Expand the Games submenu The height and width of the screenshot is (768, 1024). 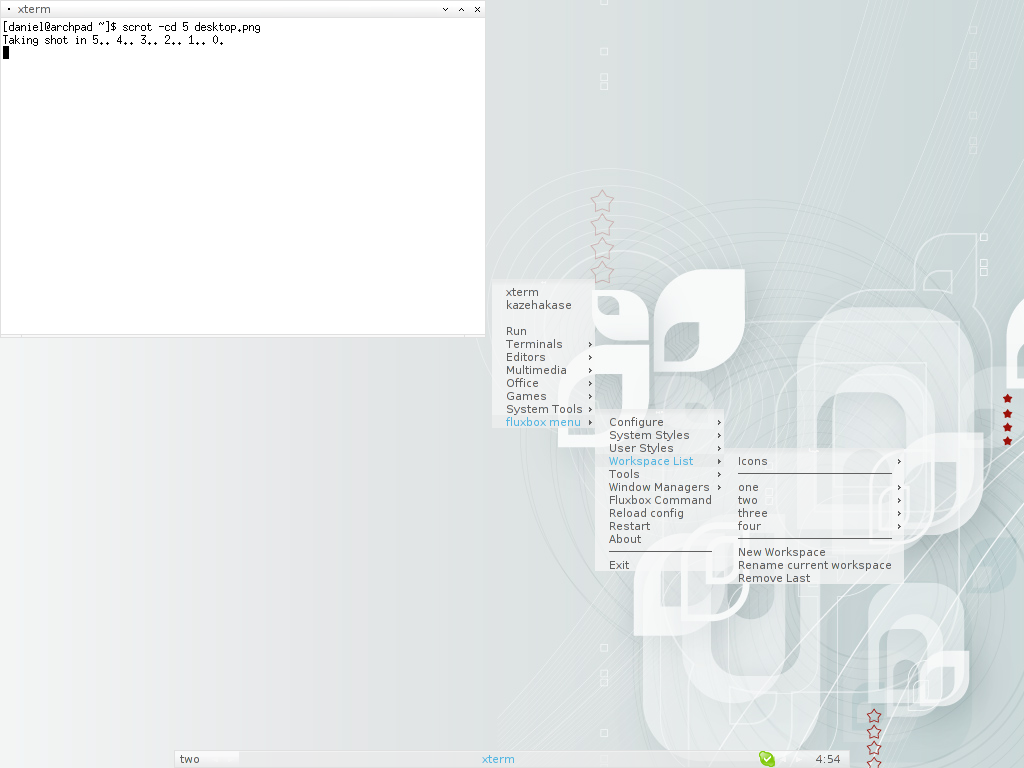(543, 396)
